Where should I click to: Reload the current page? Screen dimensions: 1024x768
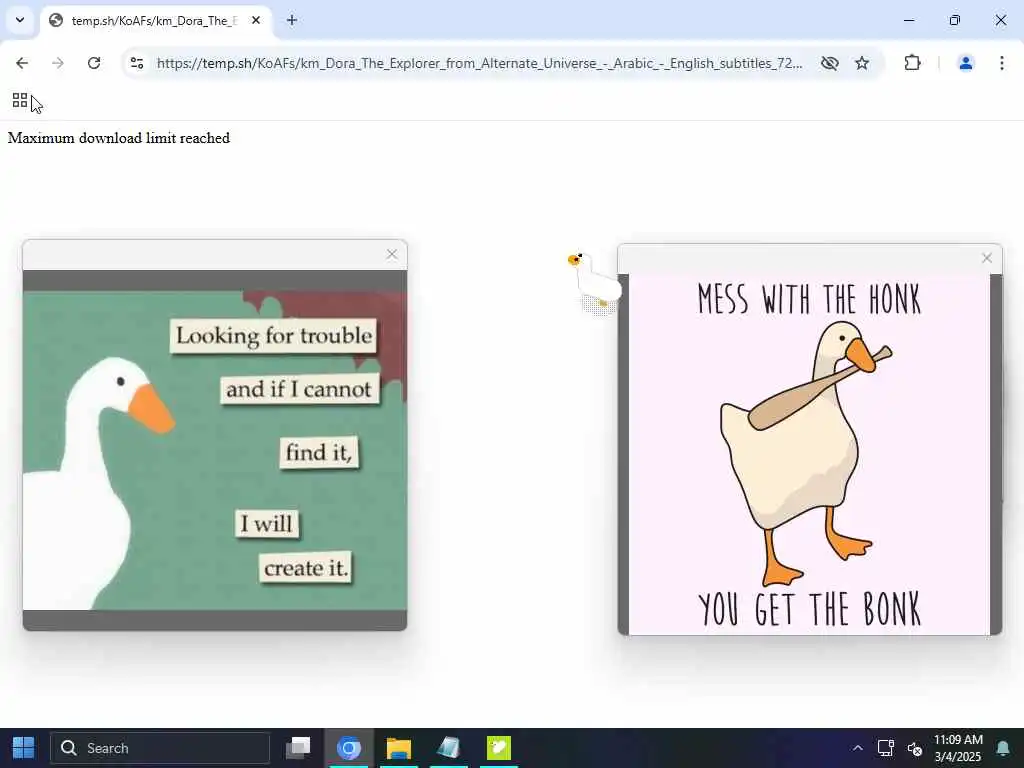click(94, 63)
